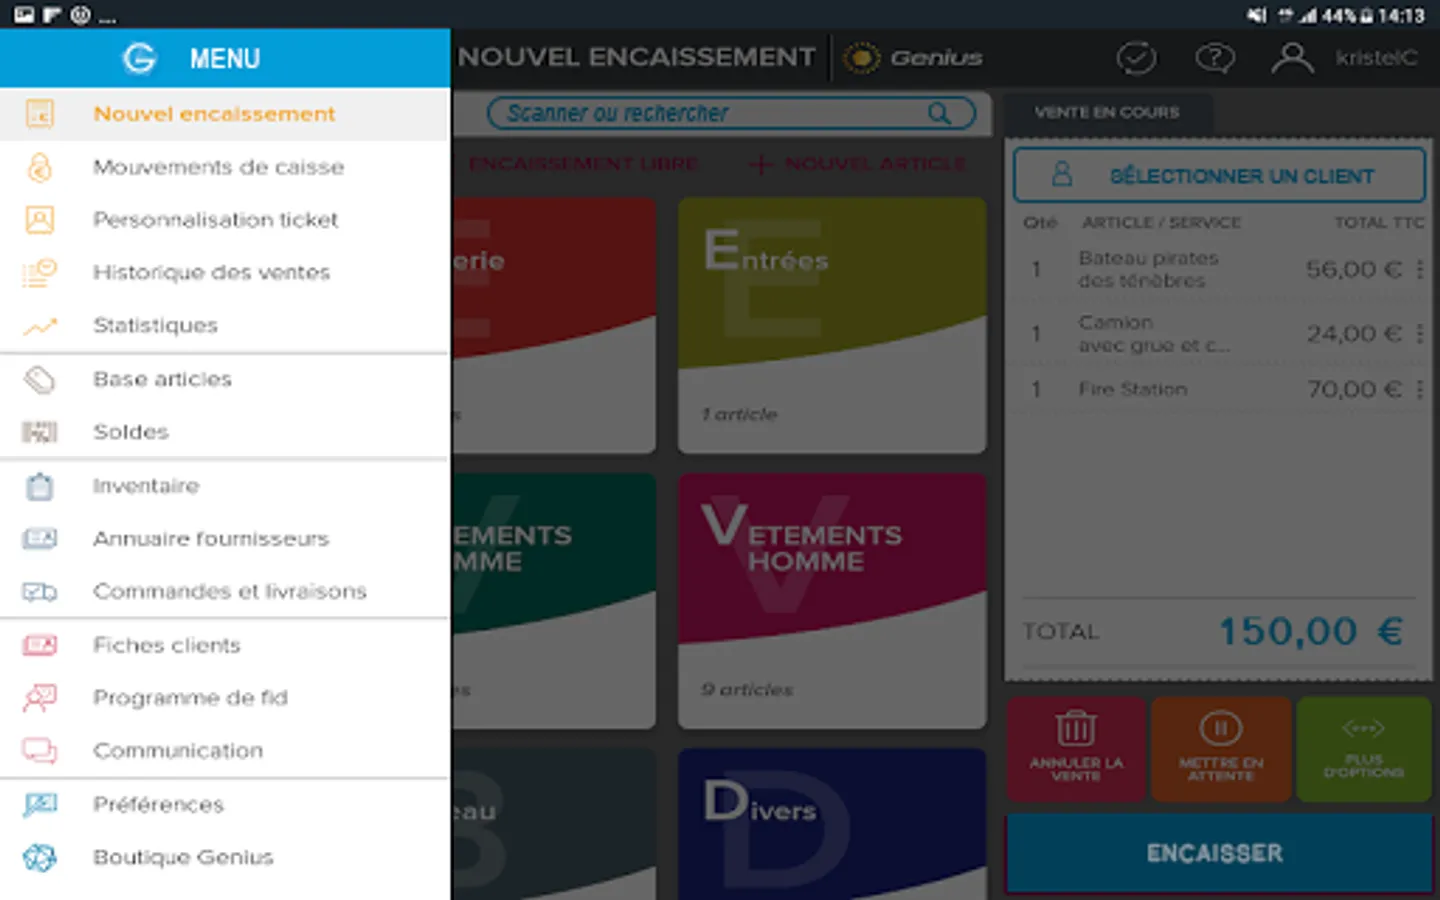Open the Divers category tile
Viewport: 1440px width, 900px height.
pos(832,824)
